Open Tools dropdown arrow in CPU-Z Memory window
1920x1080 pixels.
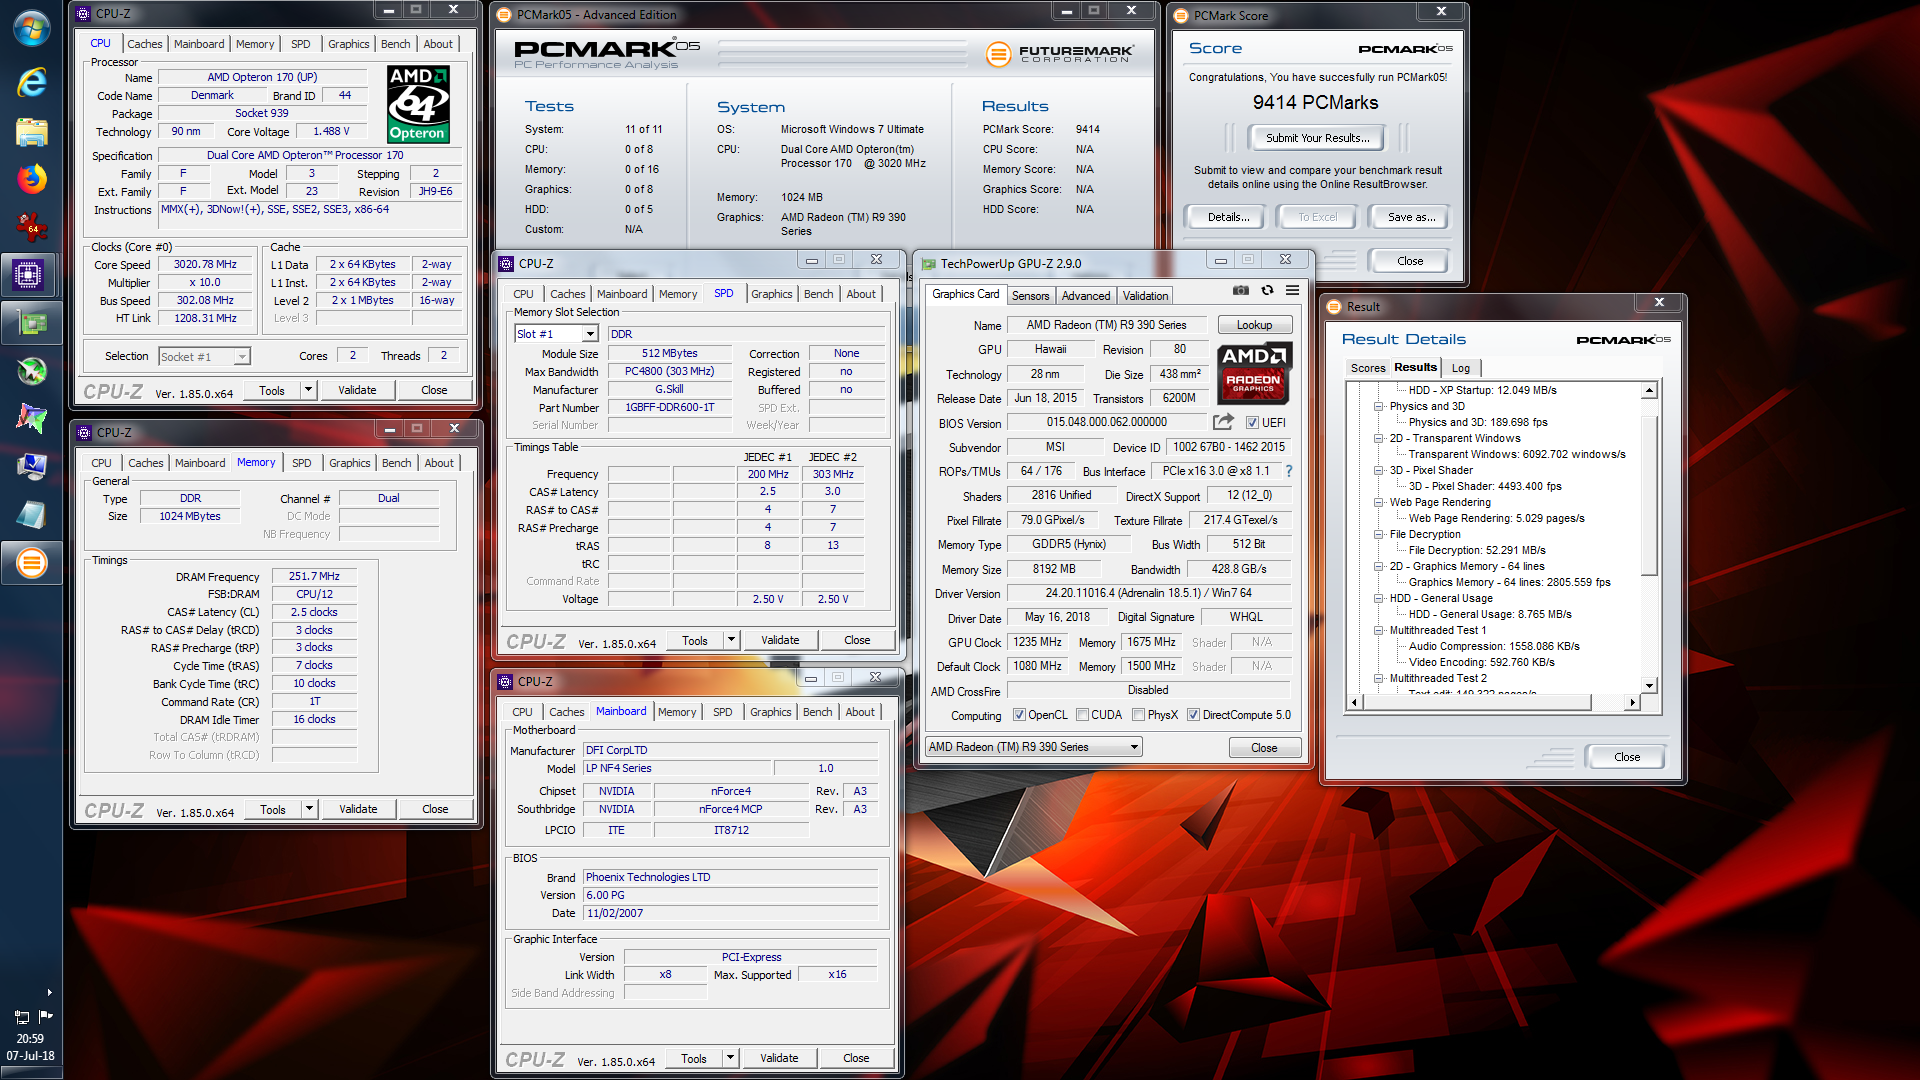[309, 809]
